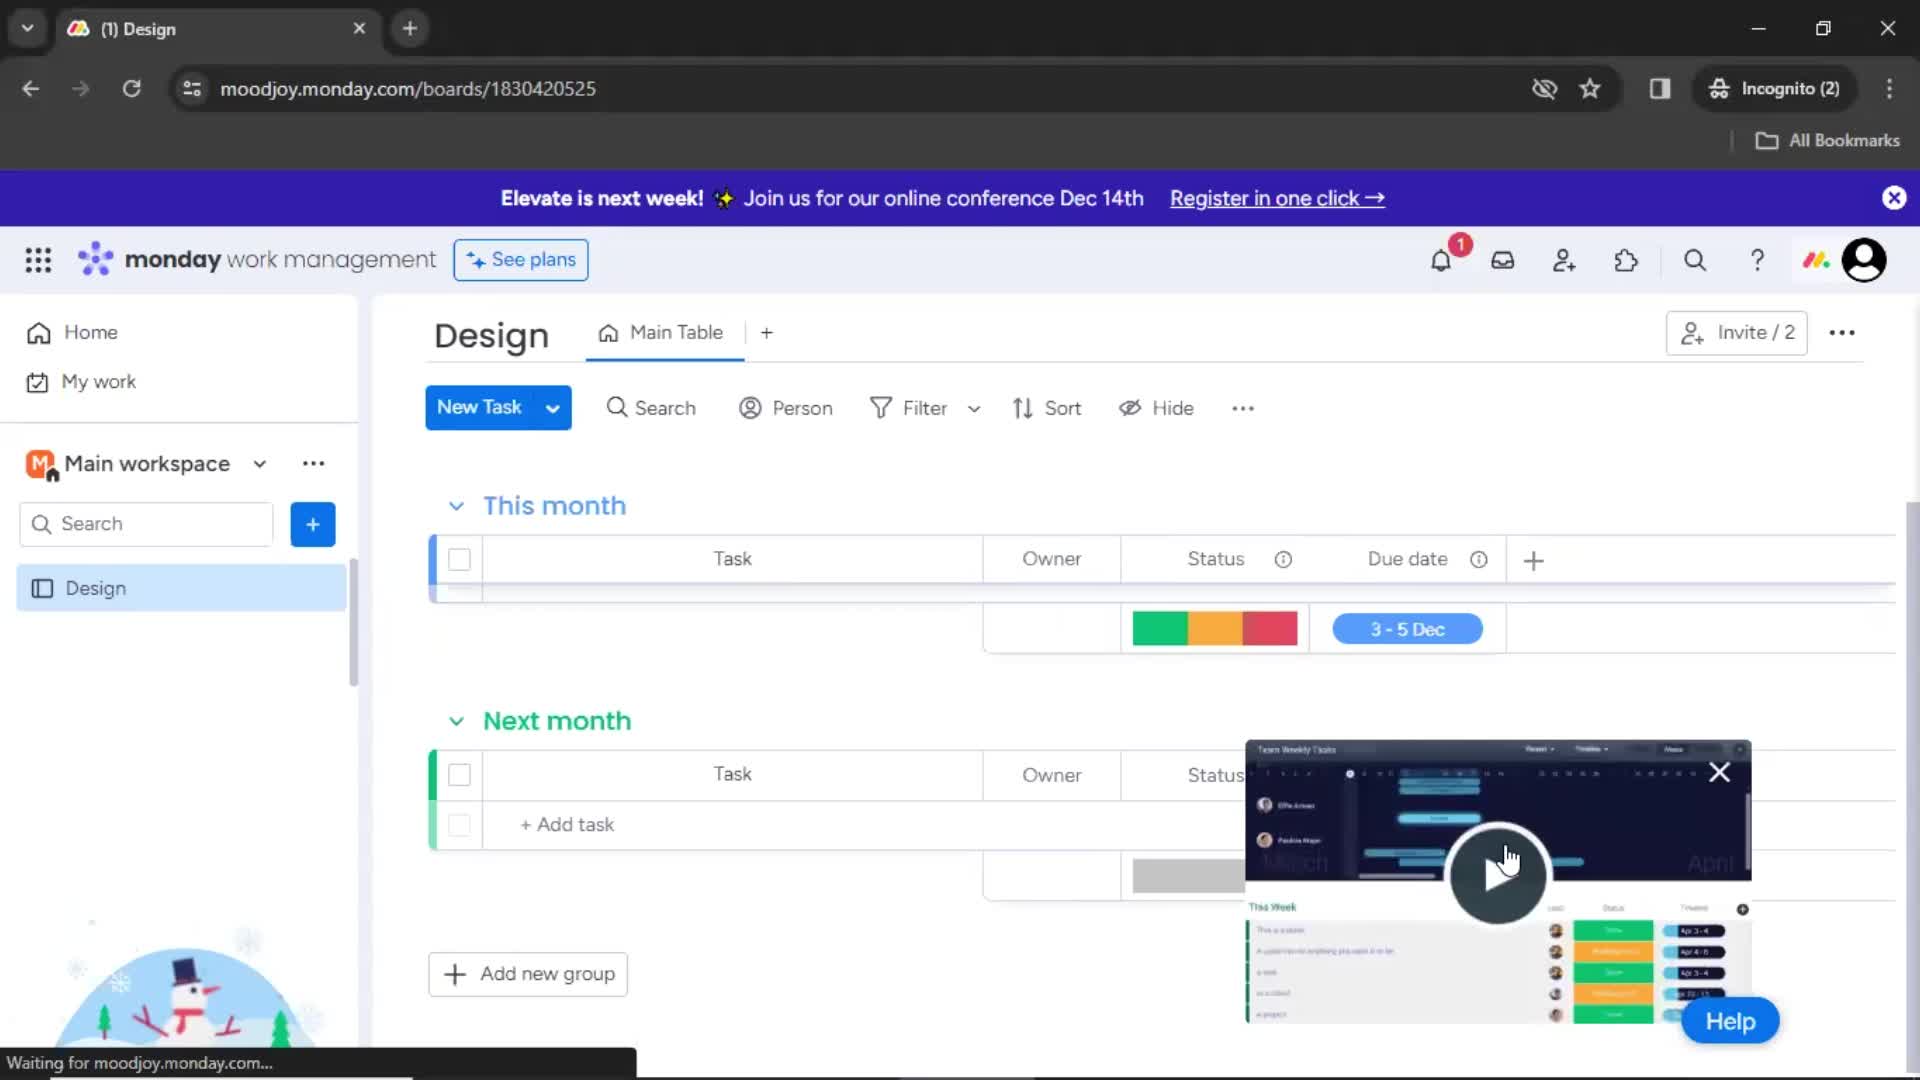This screenshot has width=1920, height=1080.
Task: Collapse the This month group
Action: [x=456, y=505]
